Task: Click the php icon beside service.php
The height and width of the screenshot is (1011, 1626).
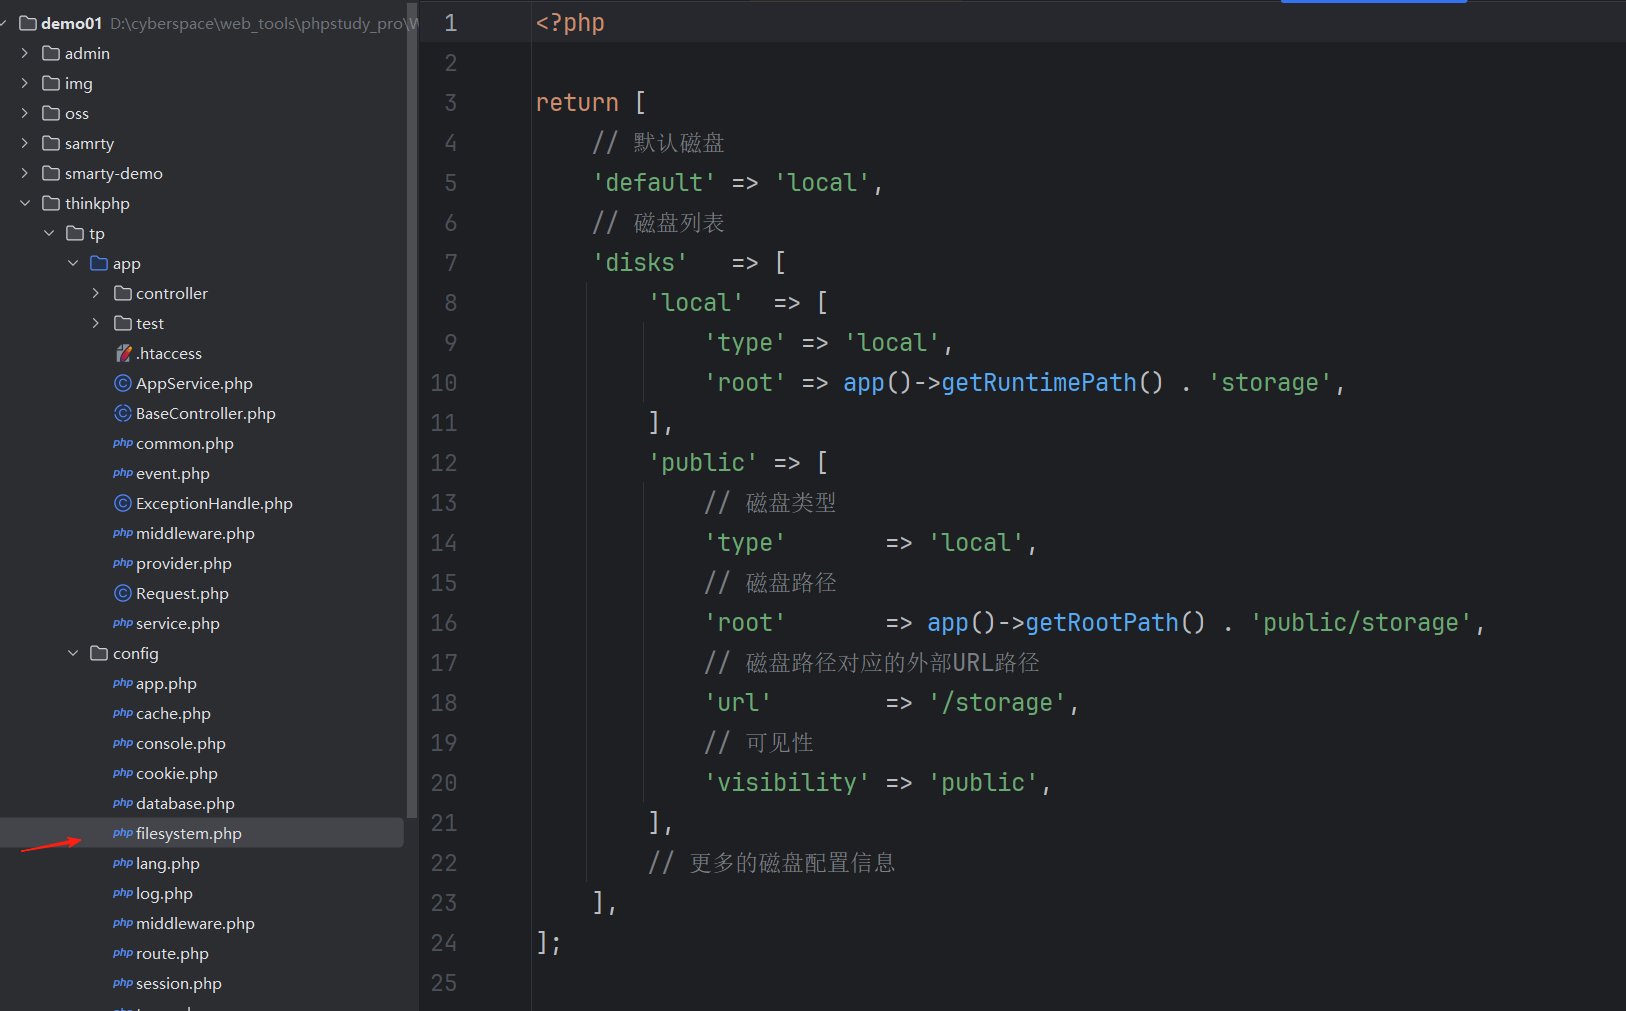Action: [x=123, y=623]
